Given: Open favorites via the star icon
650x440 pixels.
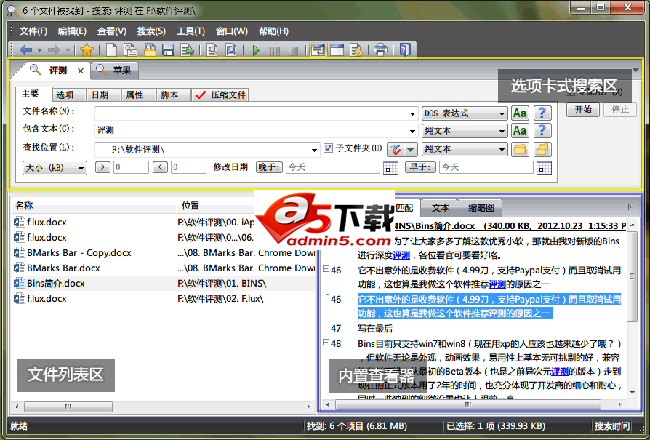Looking at the screenshot, I should (x=87, y=50).
